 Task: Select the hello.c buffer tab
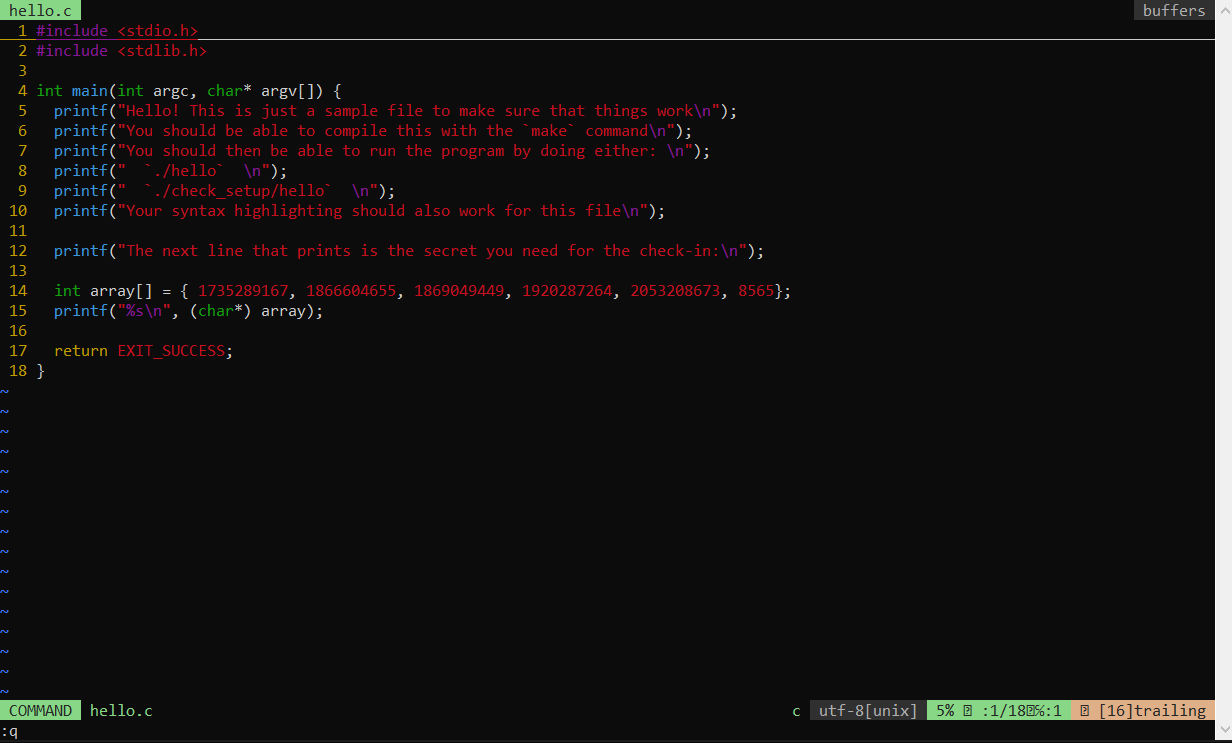(40, 10)
